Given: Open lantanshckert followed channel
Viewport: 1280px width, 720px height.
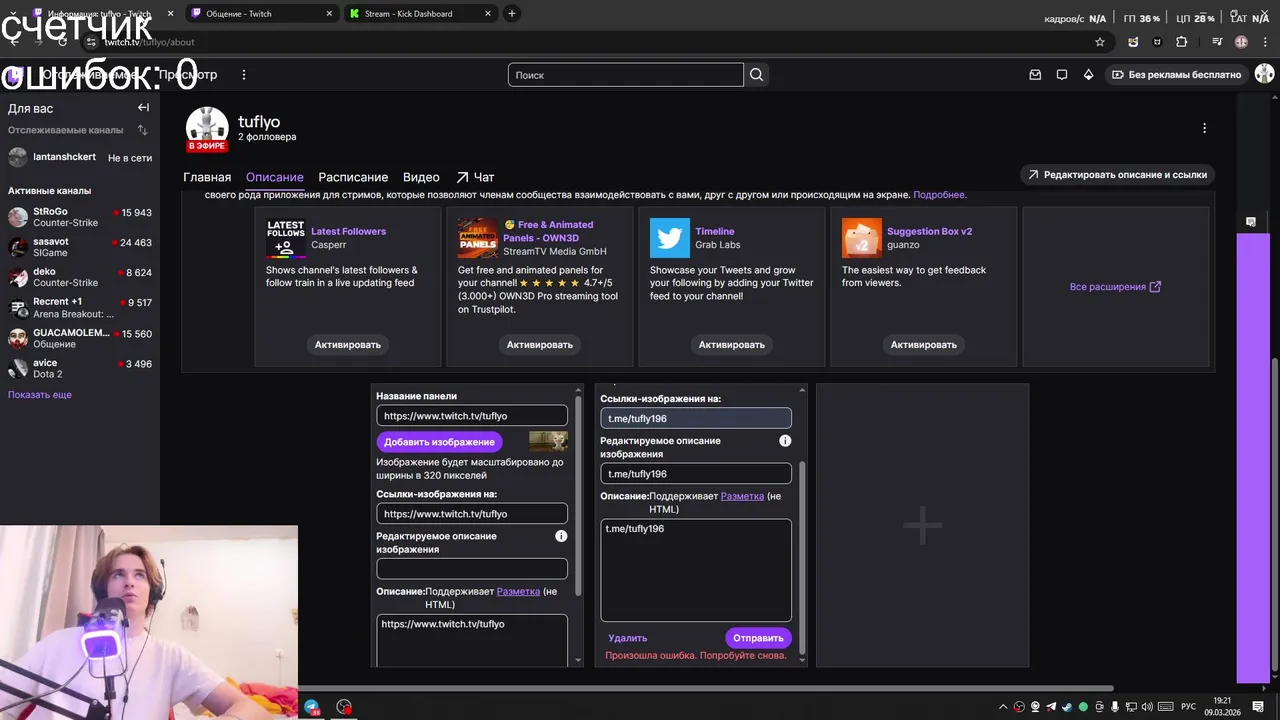Looking at the screenshot, I should click(80, 158).
